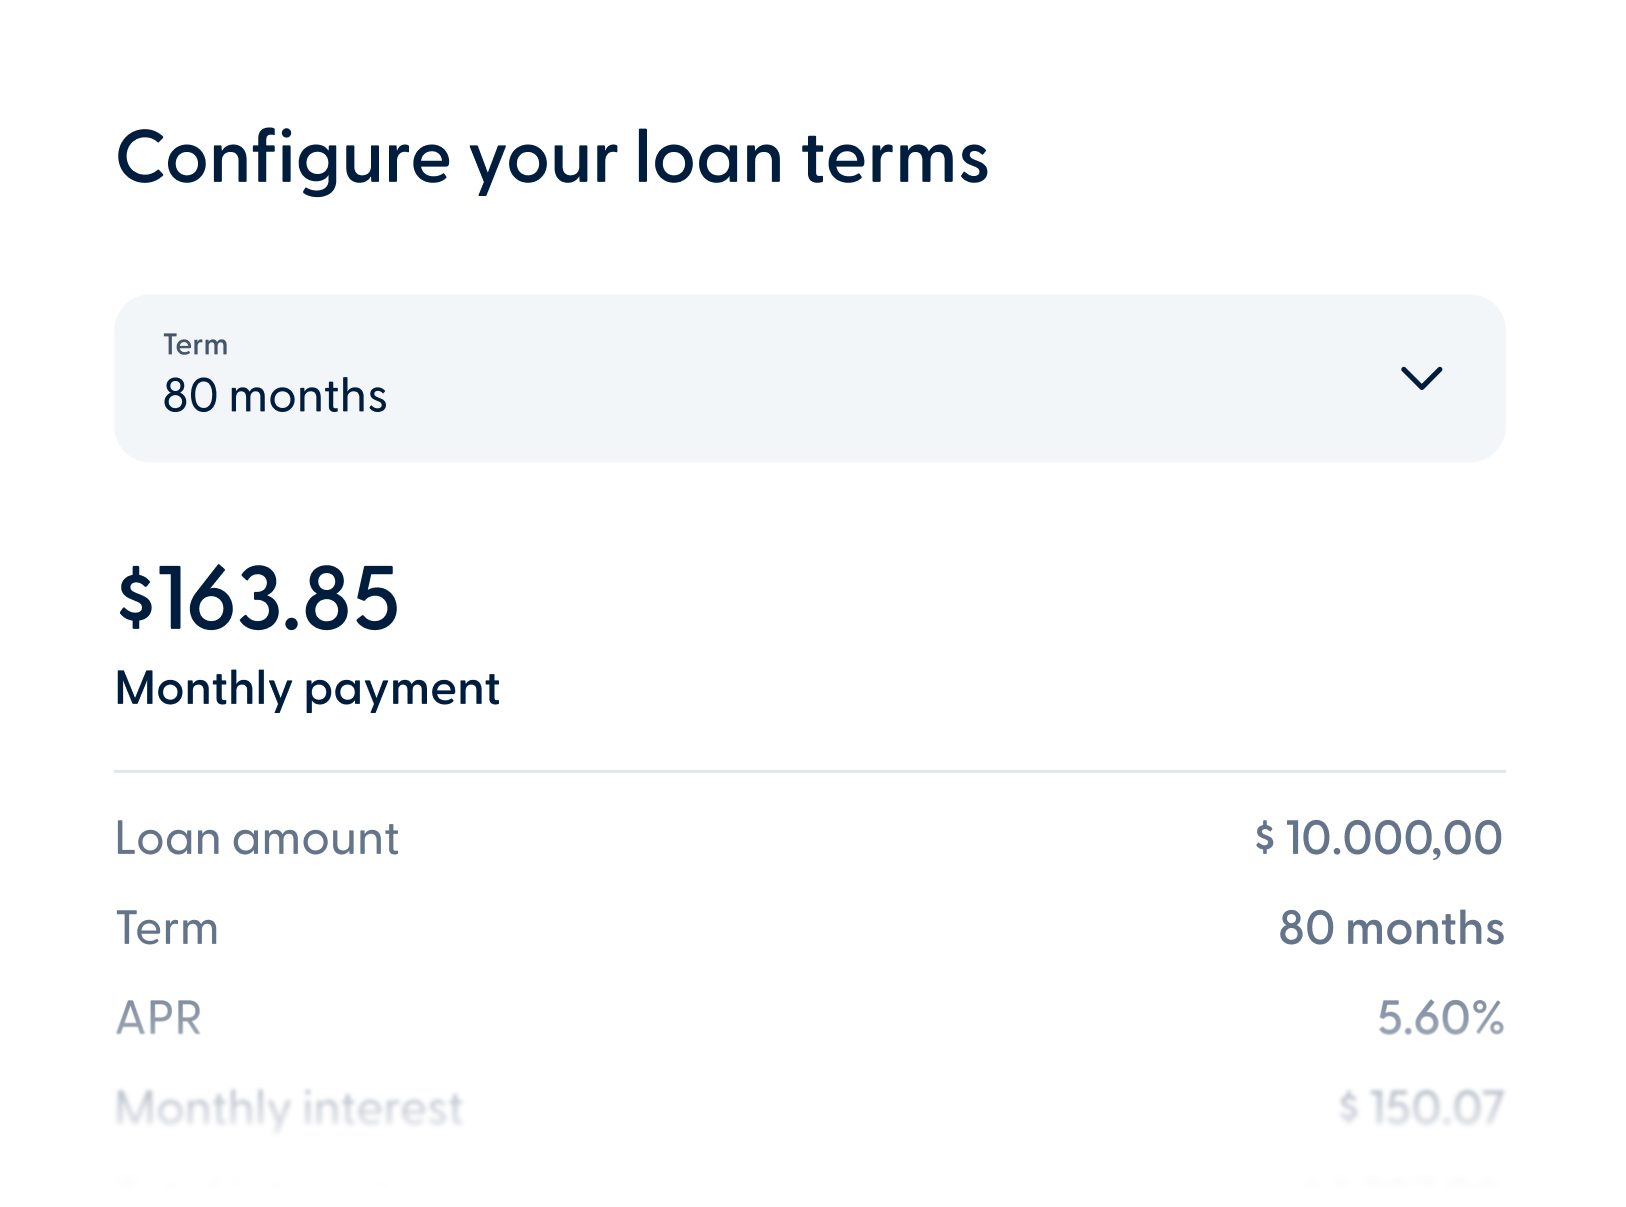Click the "Loan amount" row label
The height and width of the screenshot is (1207, 1626).
coord(257,838)
